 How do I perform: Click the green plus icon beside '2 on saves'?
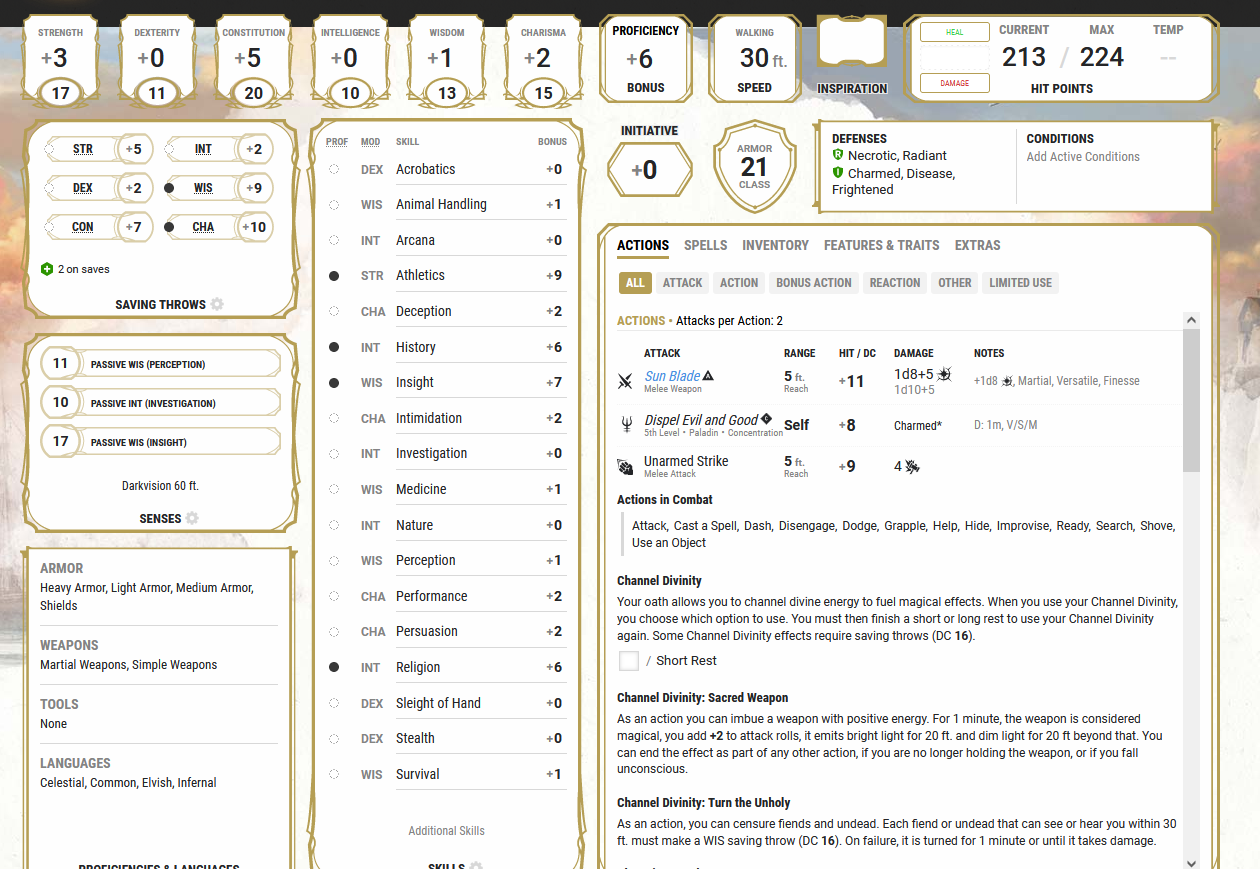(47, 269)
